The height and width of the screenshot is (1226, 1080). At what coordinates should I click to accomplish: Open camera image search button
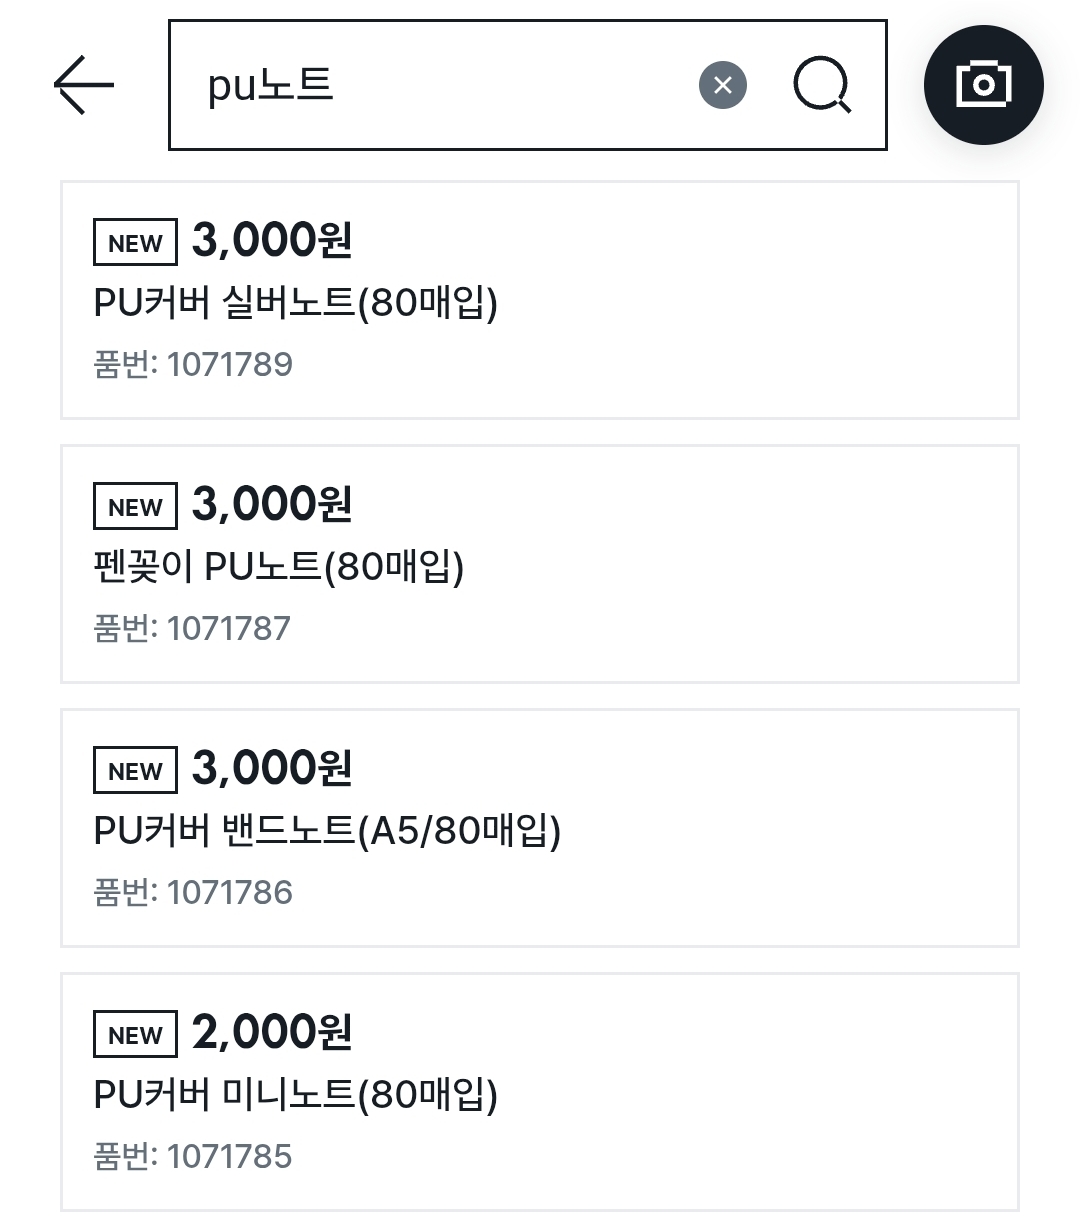(x=983, y=85)
